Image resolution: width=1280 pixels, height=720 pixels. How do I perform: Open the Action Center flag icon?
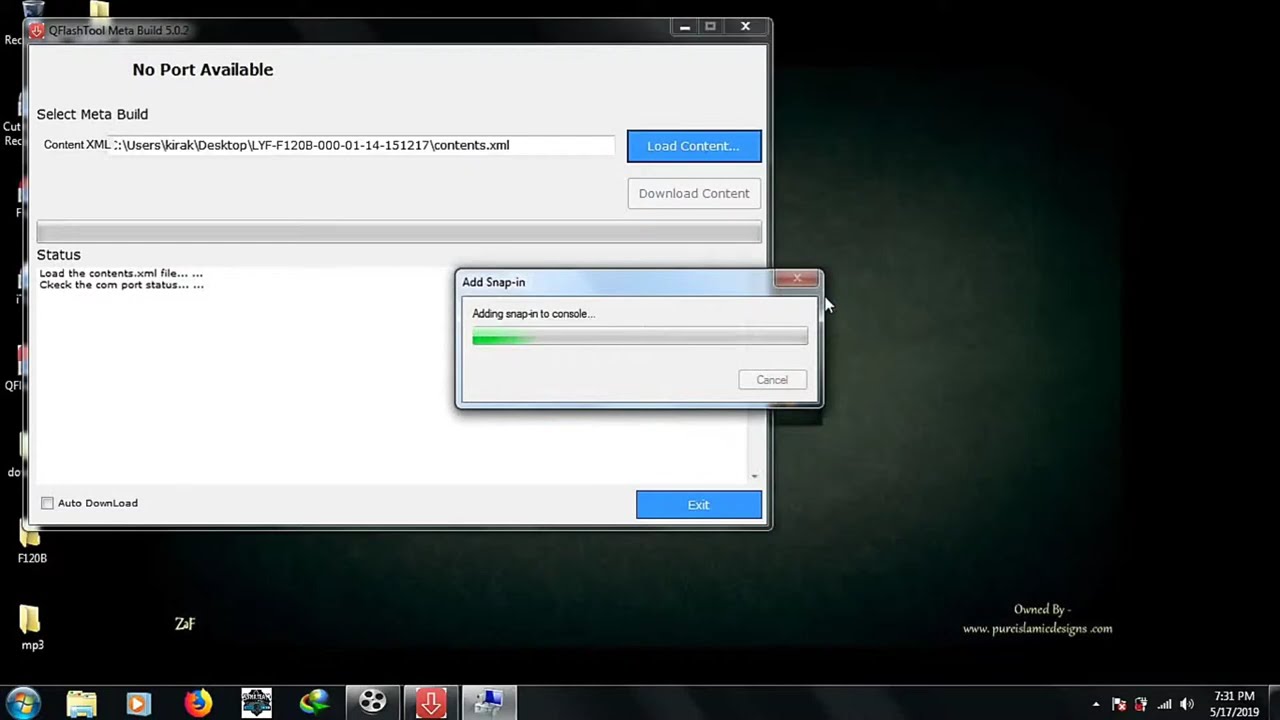pos(1119,704)
